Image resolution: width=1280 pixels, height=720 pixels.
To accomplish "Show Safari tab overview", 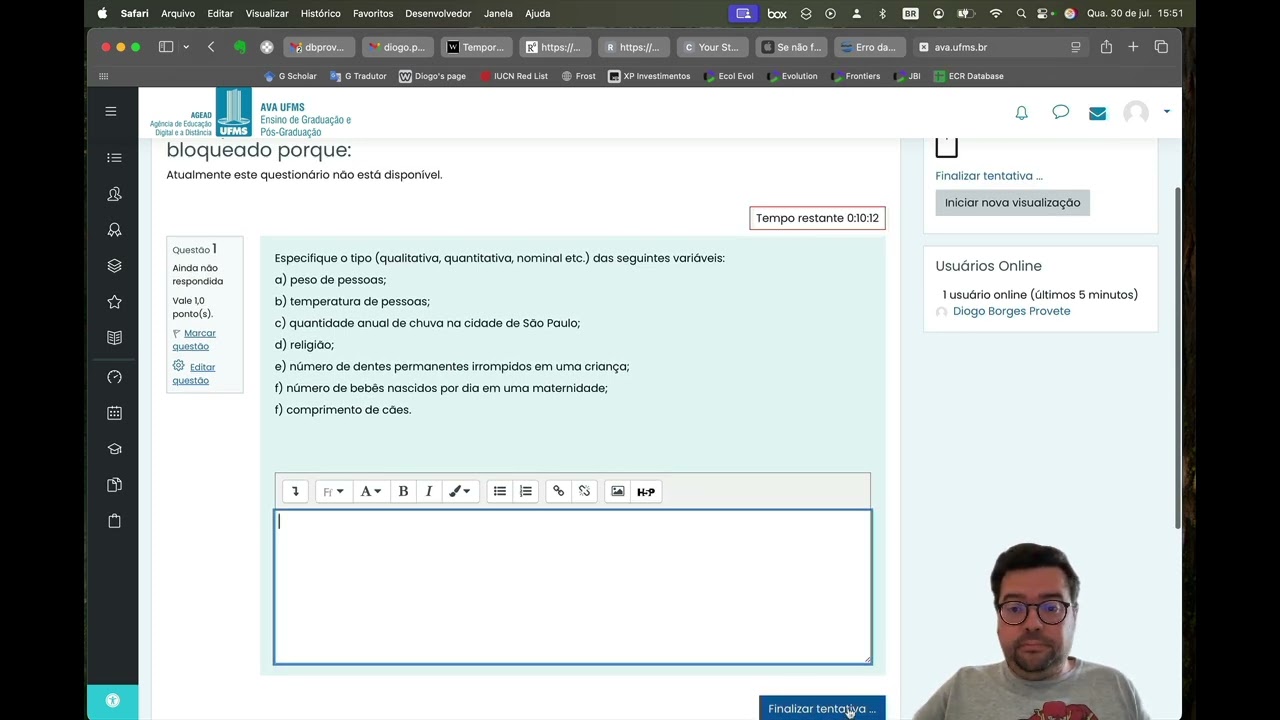I will click(x=1161, y=47).
